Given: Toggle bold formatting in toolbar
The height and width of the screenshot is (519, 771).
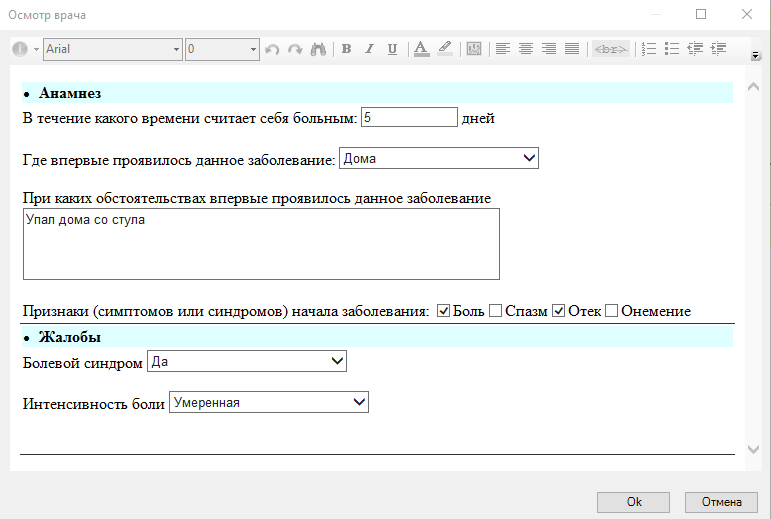Looking at the screenshot, I should [x=347, y=49].
